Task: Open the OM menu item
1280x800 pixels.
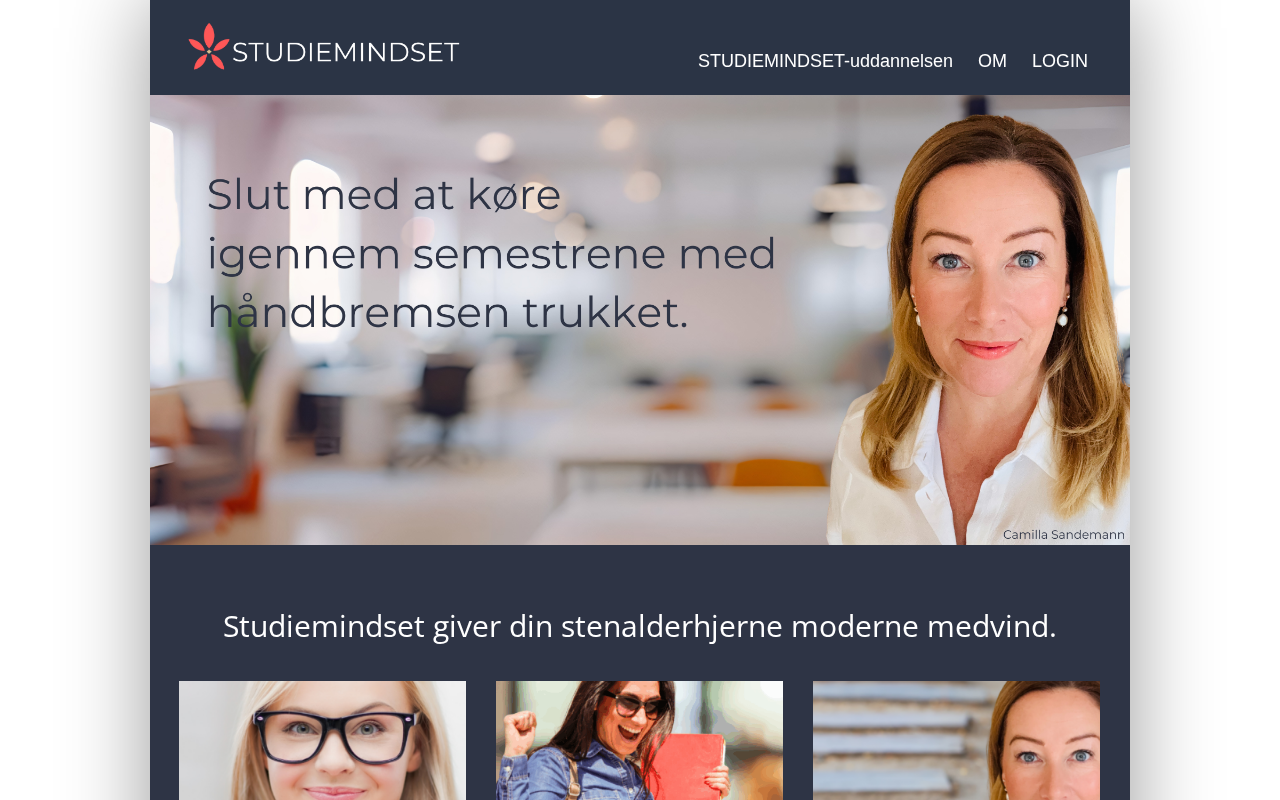Action: [x=992, y=61]
